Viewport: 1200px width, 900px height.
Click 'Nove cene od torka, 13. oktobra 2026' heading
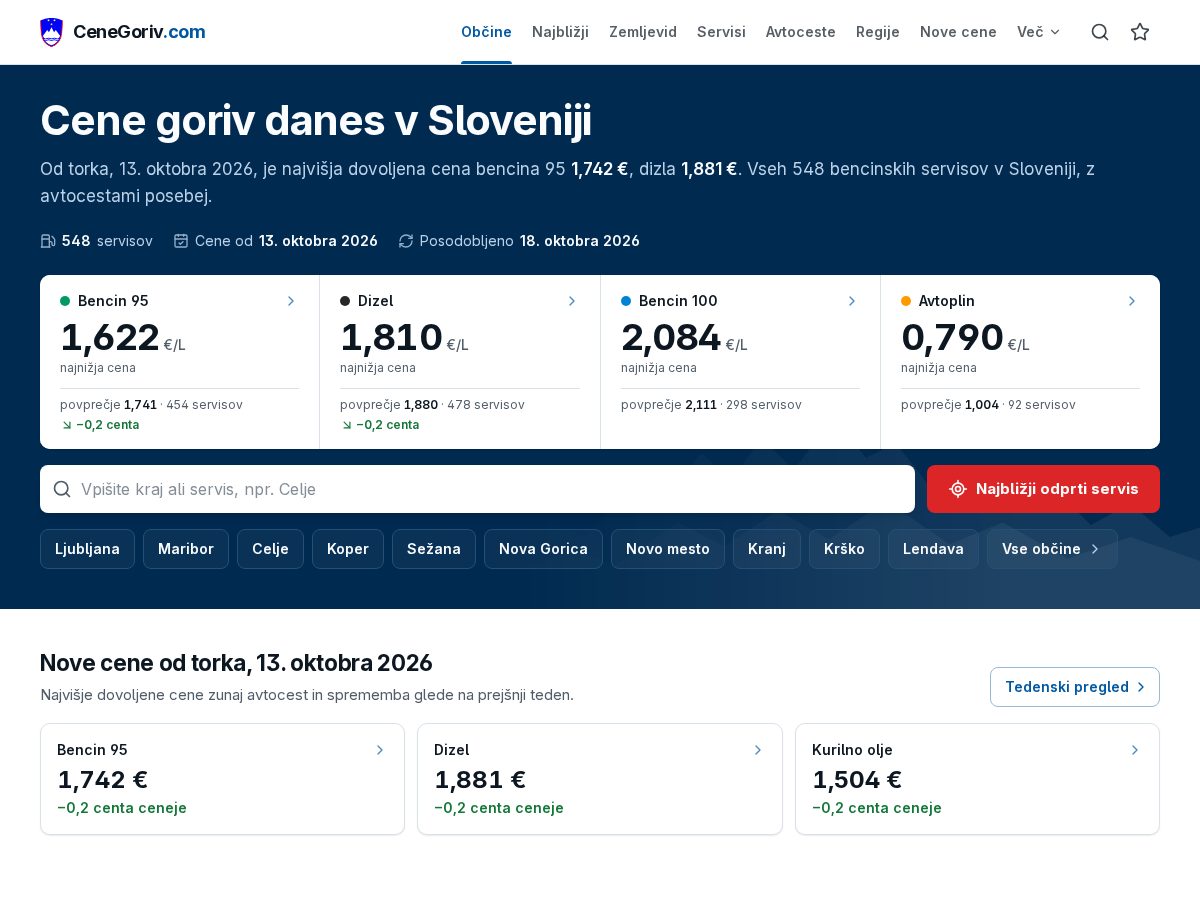236,663
